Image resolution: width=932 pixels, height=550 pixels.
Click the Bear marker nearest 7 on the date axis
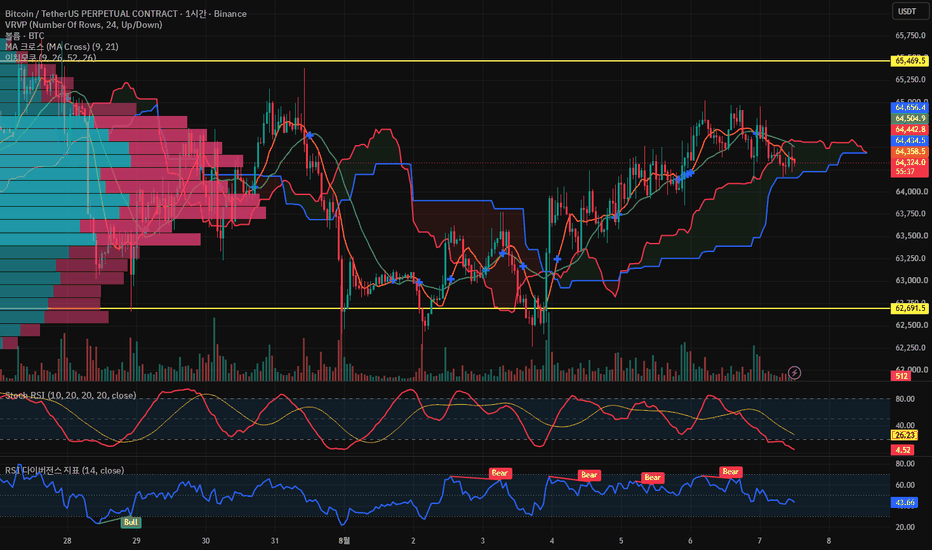click(x=731, y=472)
